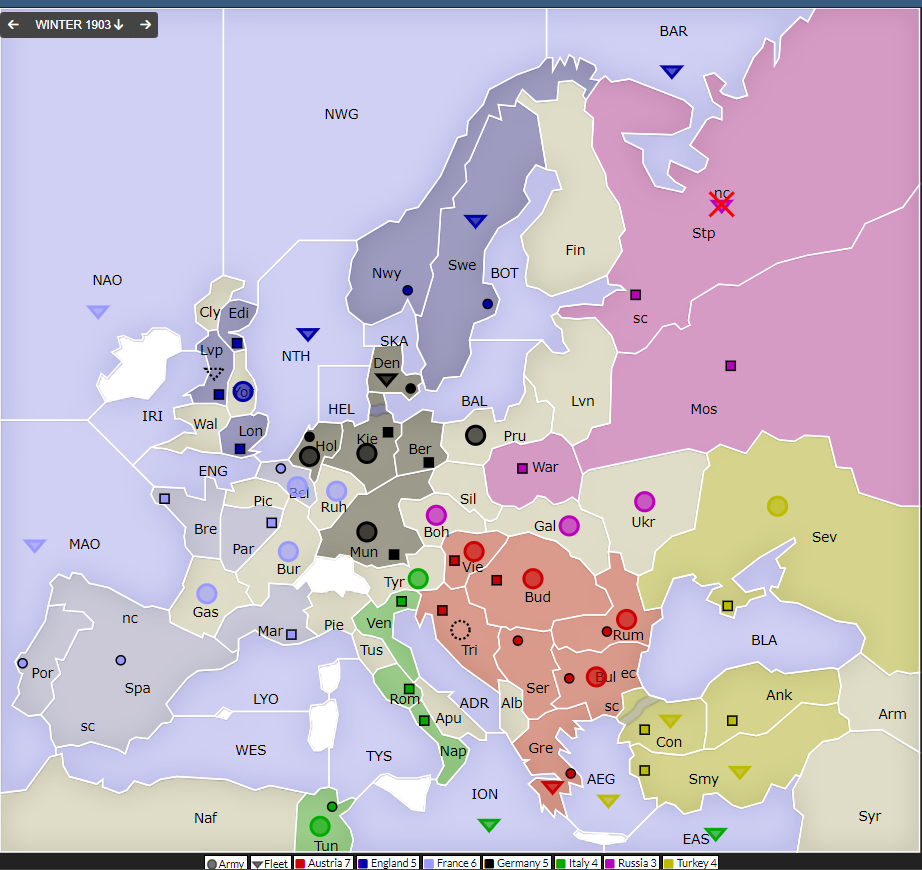Click the France 6 legend entry
Screen dimensions: 922x870
point(450,863)
